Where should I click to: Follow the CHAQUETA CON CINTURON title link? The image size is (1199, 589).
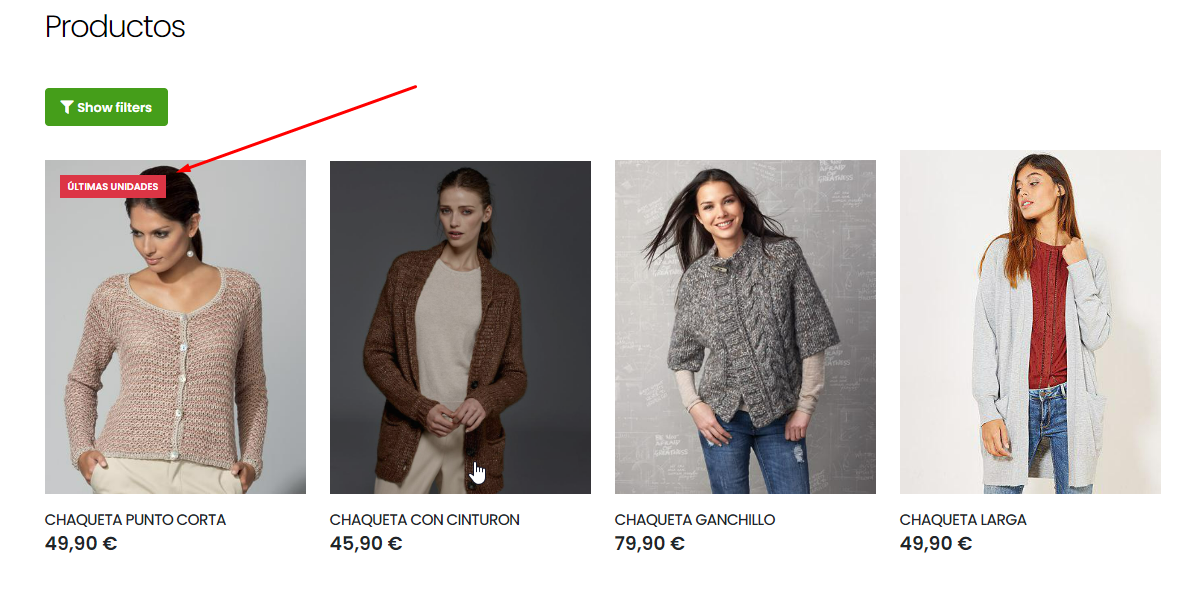click(424, 520)
